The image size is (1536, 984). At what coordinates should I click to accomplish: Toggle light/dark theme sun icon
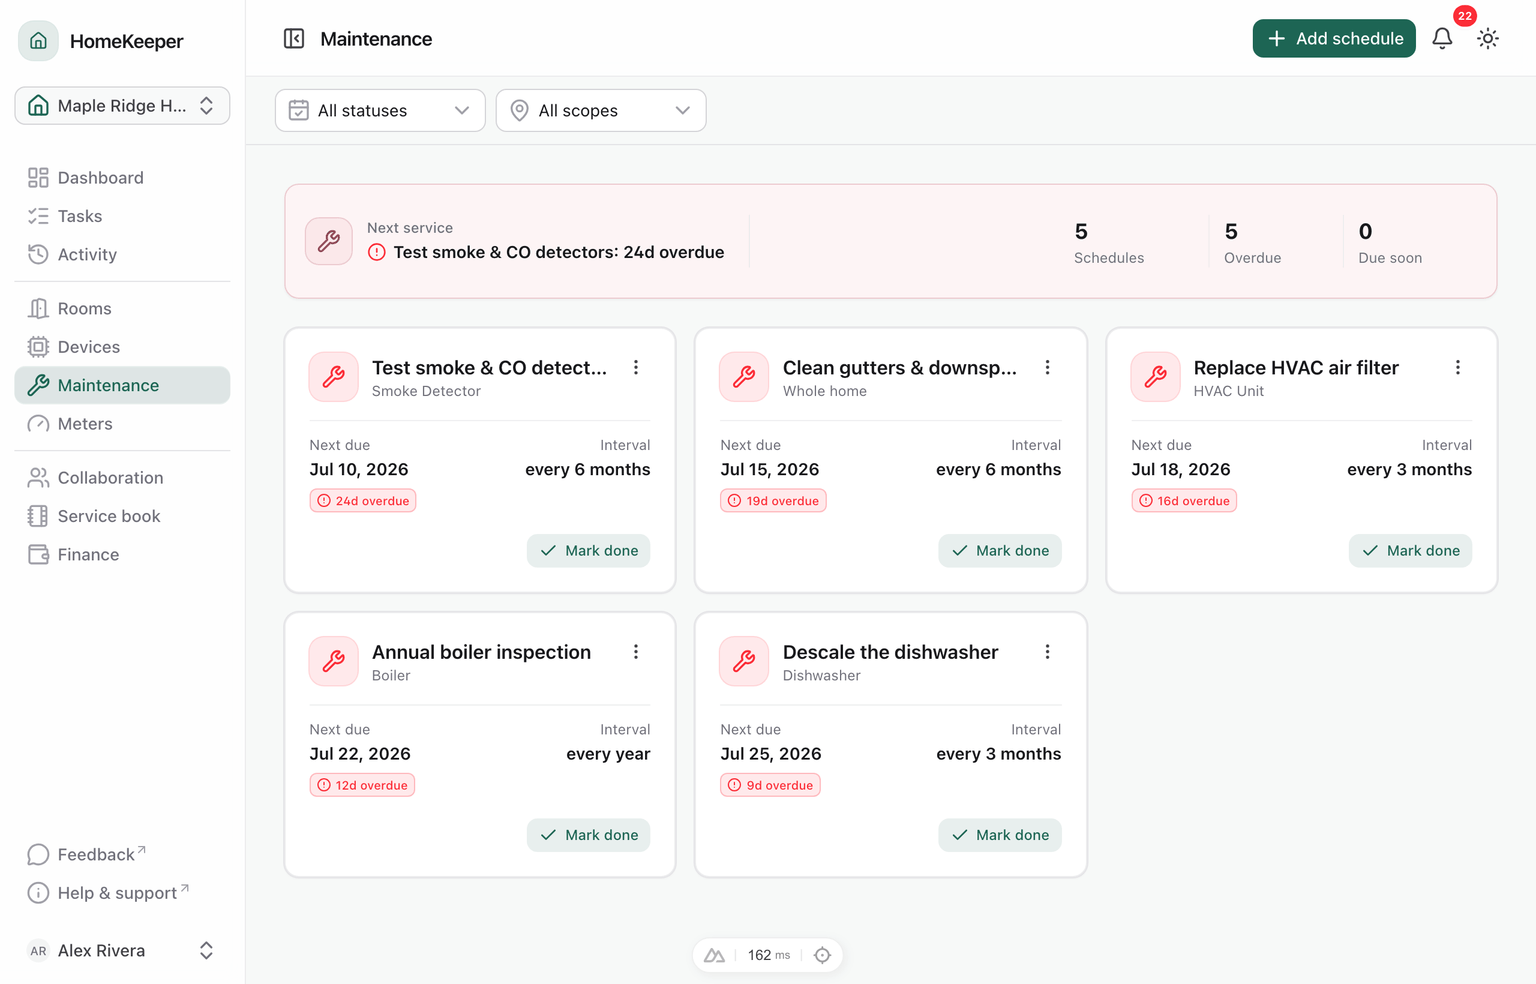click(x=1488, y=39)
